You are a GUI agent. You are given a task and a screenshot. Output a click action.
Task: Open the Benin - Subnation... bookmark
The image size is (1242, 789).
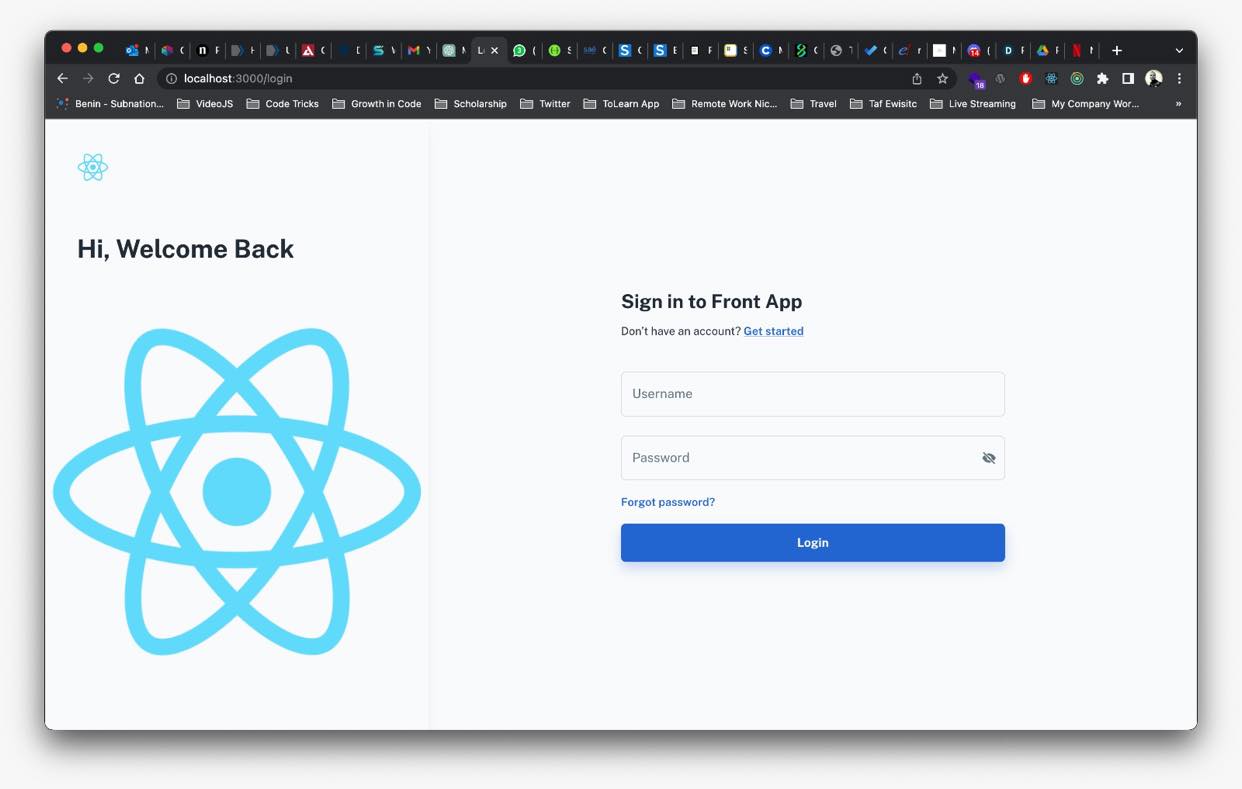[x=110, y=104]
